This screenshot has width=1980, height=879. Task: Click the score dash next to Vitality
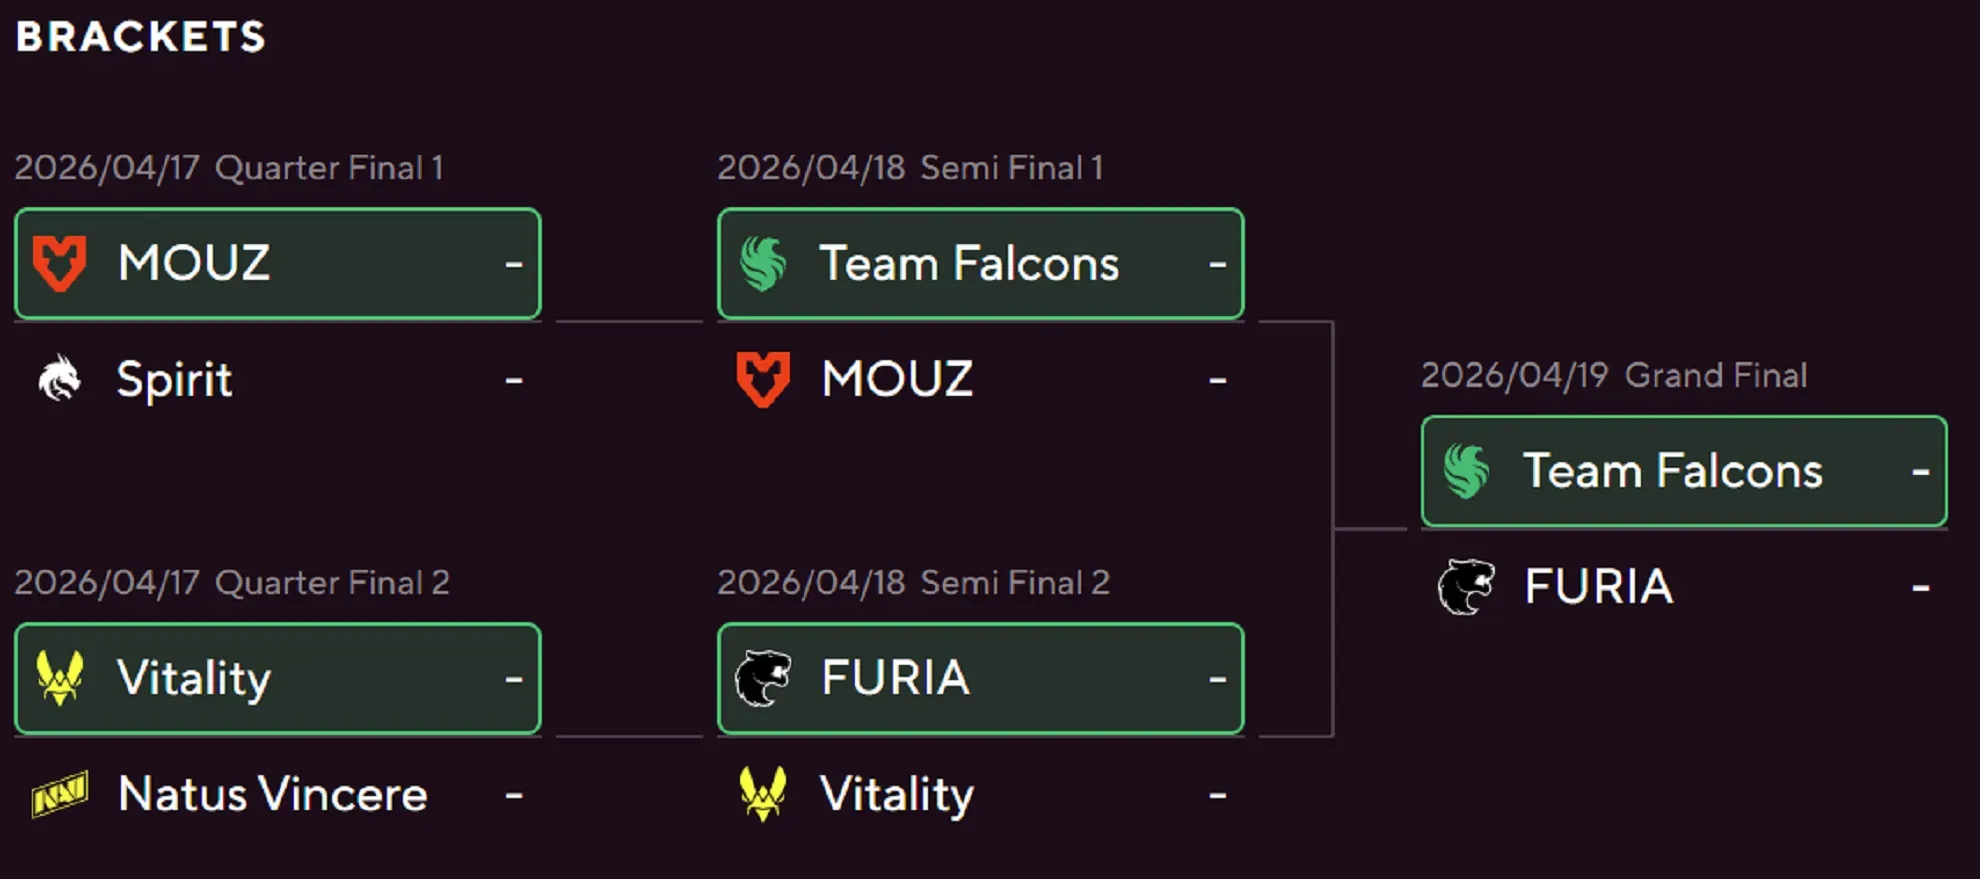click(515, 678)
